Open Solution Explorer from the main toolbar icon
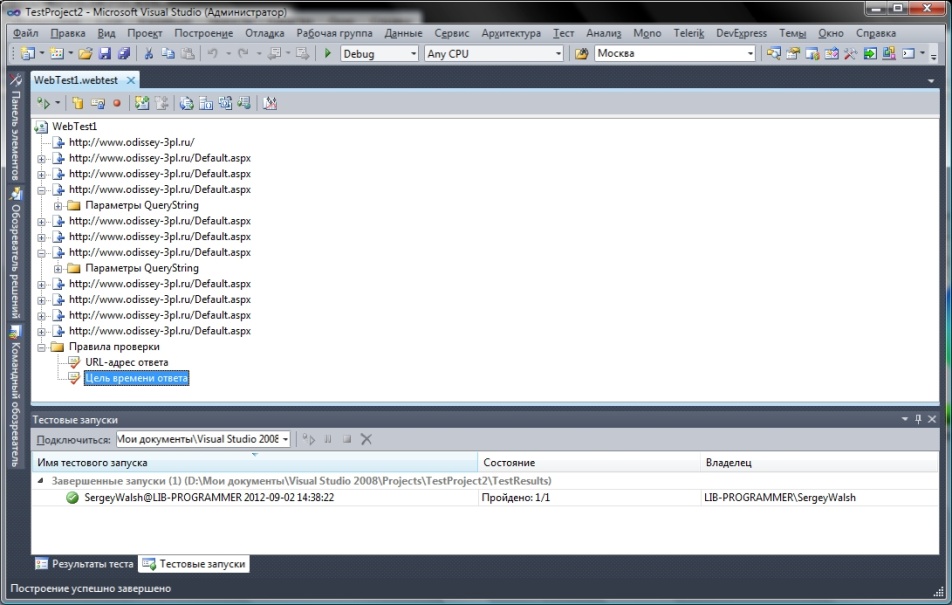 (x=773, y=53)
